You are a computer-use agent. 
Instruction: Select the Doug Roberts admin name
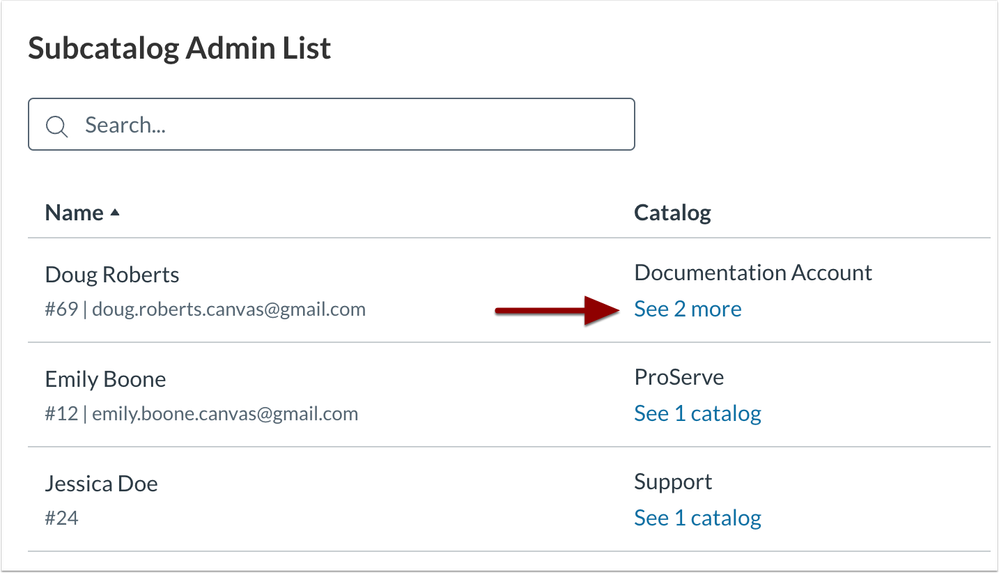click(x=112, y=275)
